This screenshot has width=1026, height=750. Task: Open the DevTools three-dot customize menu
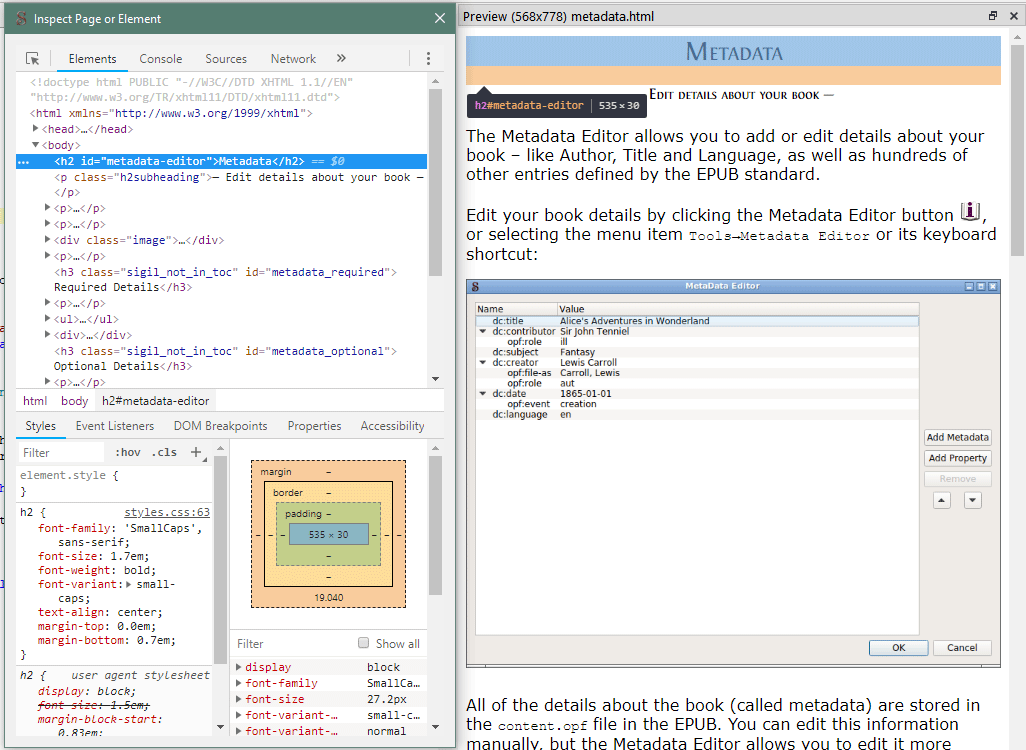click(428, 58)
